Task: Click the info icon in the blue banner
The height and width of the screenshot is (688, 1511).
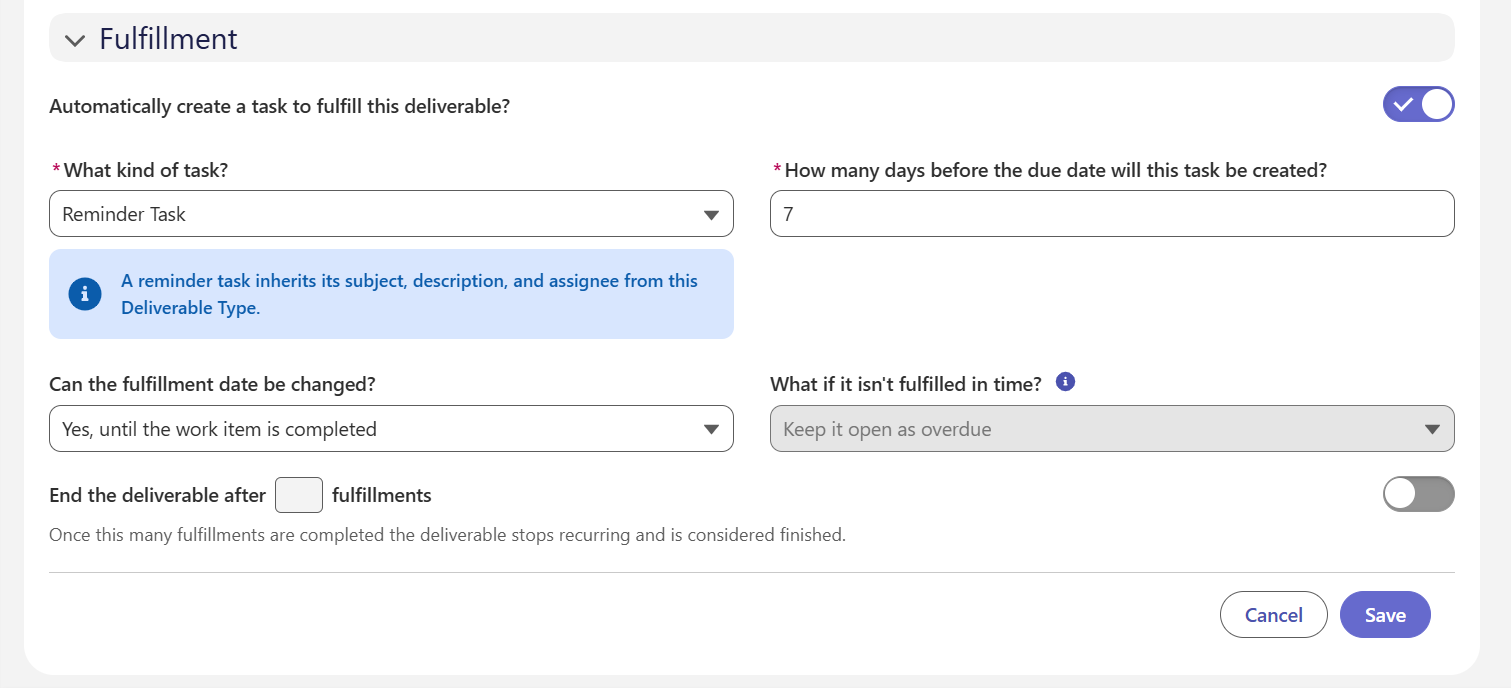Action: pos(85,294)
